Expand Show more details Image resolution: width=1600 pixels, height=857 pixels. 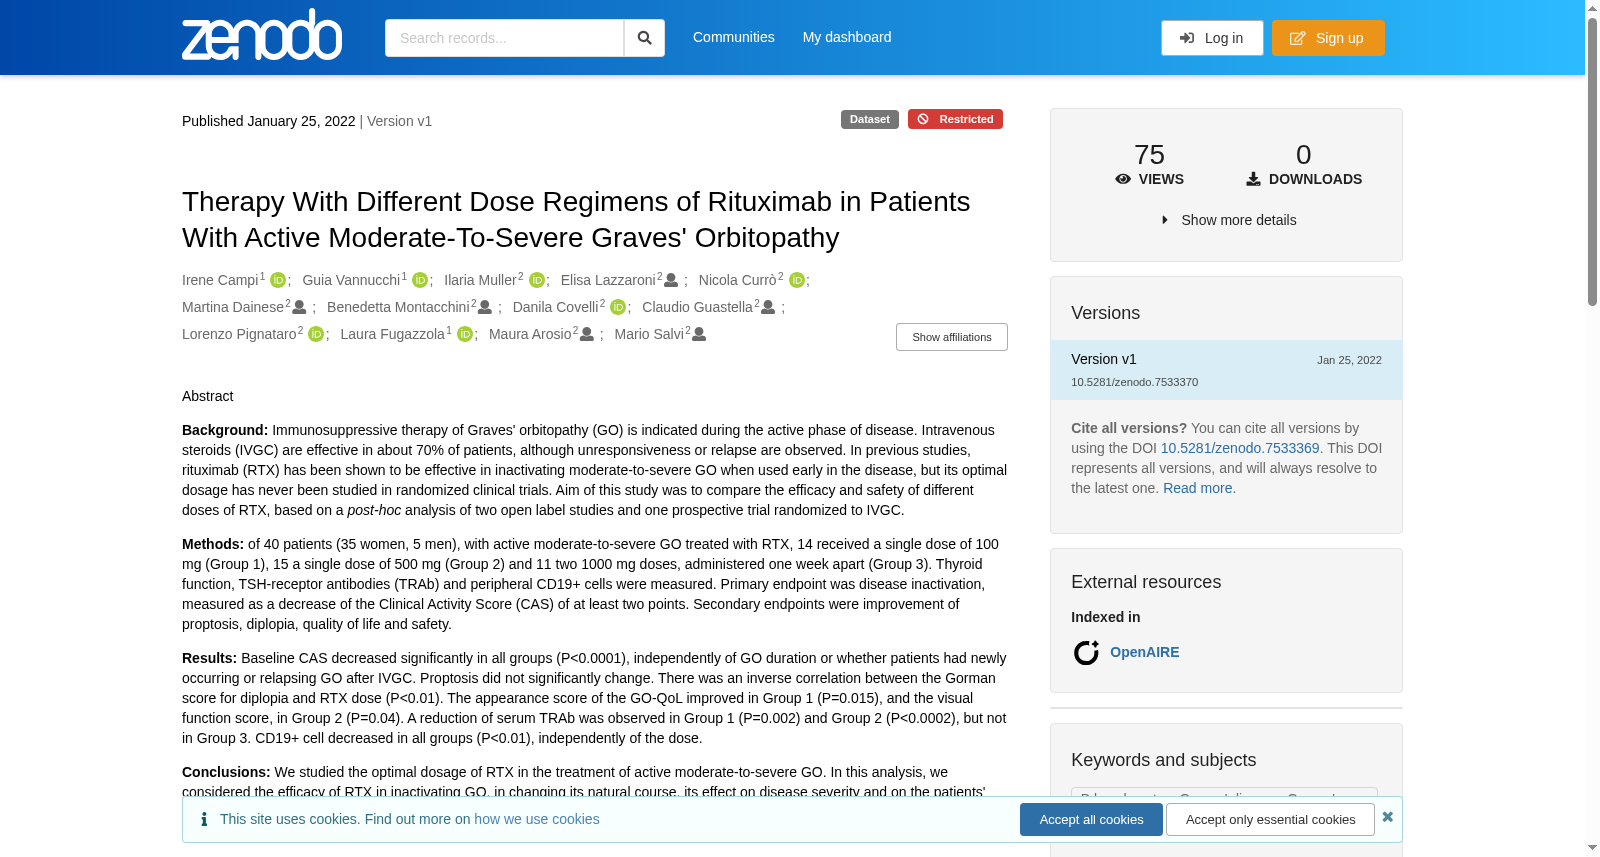coord(1228,220)
